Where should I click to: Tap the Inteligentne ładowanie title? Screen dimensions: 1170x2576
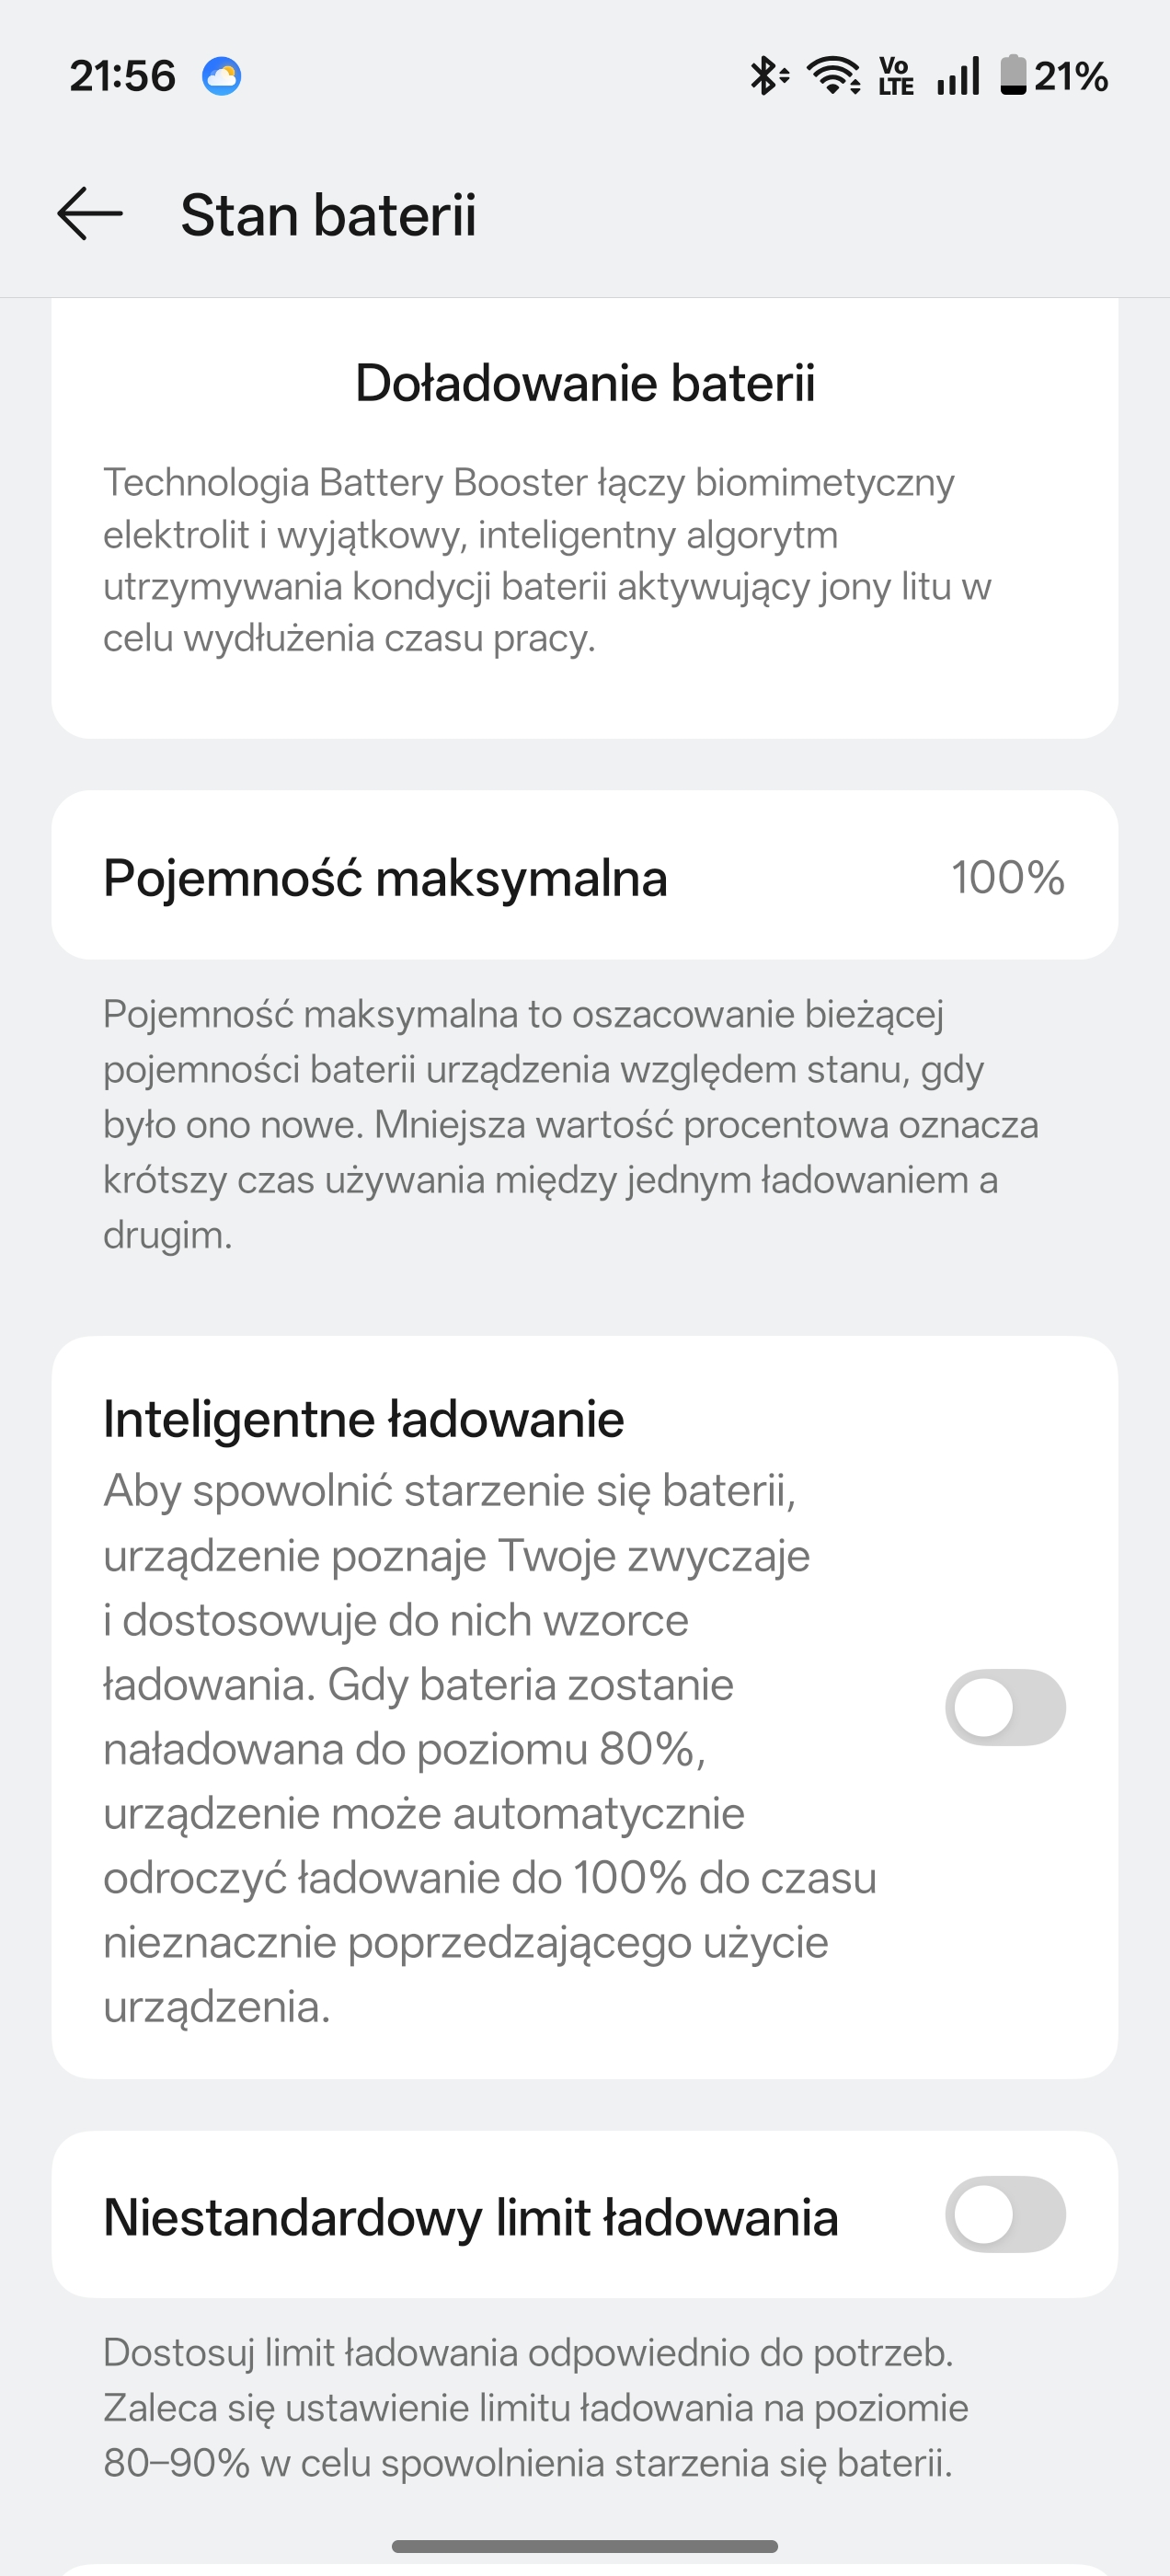click(x=364, y=1419)
